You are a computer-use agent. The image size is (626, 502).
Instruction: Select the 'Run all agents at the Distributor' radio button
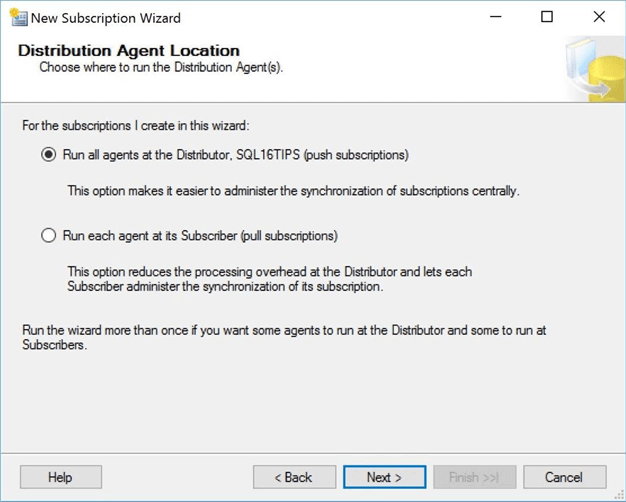coord(49,155)
